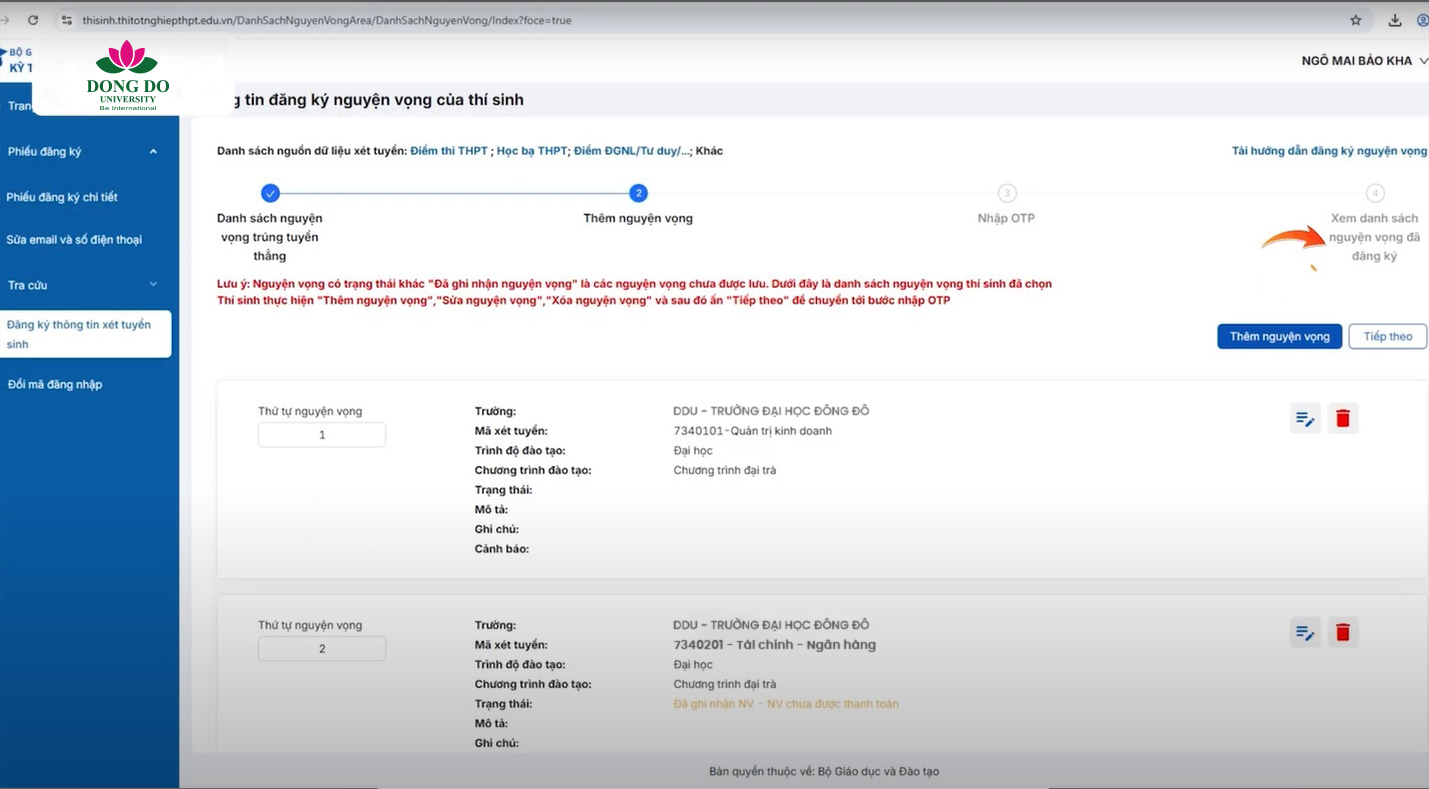The image size is (1429, 789).
Task: Click the text 7340101 - Quản trị kinh doanh
Action: [753, 431]
